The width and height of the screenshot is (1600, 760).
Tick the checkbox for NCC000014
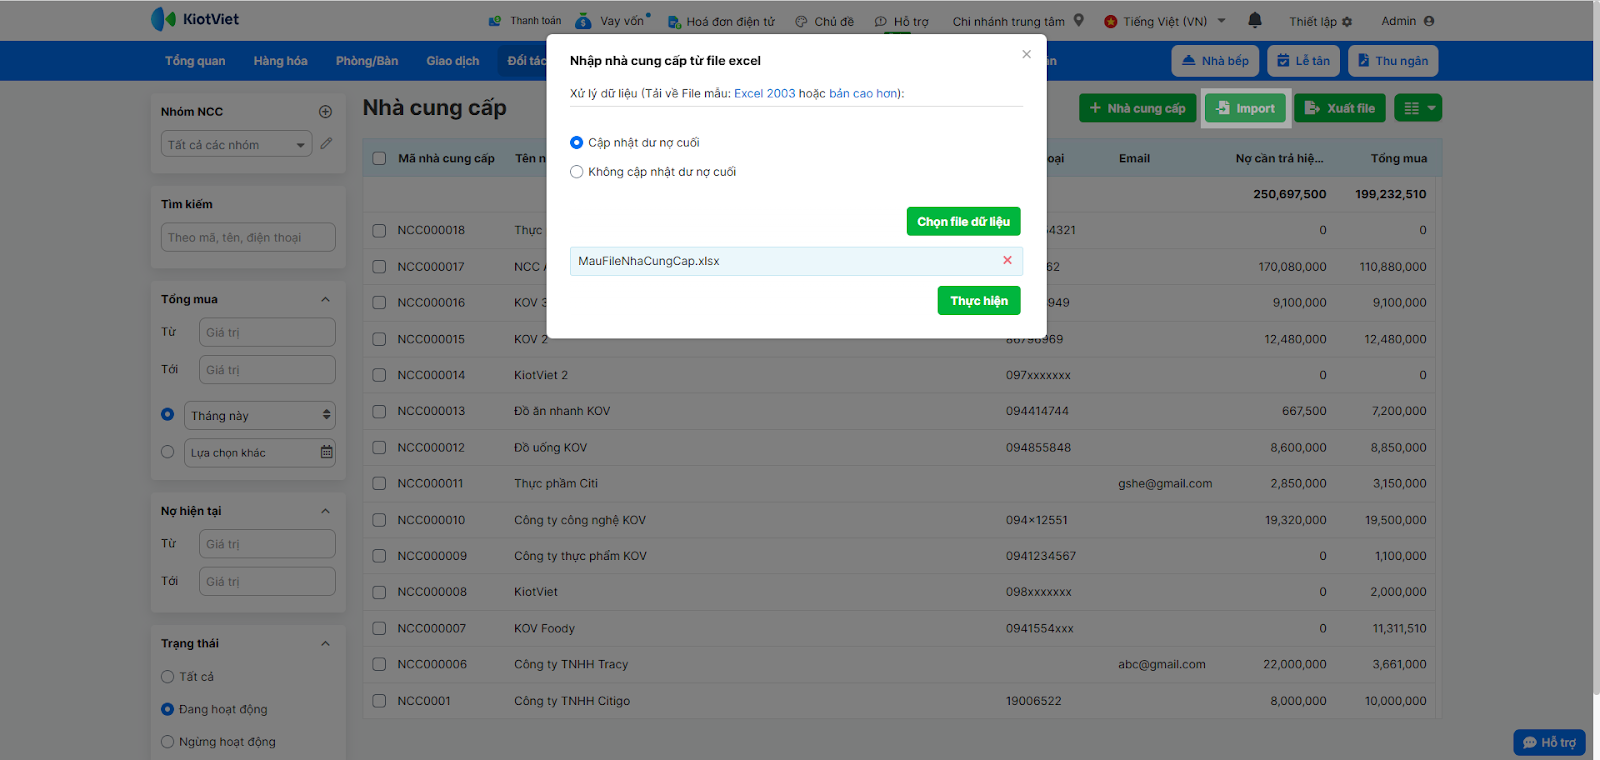[379, 375]
